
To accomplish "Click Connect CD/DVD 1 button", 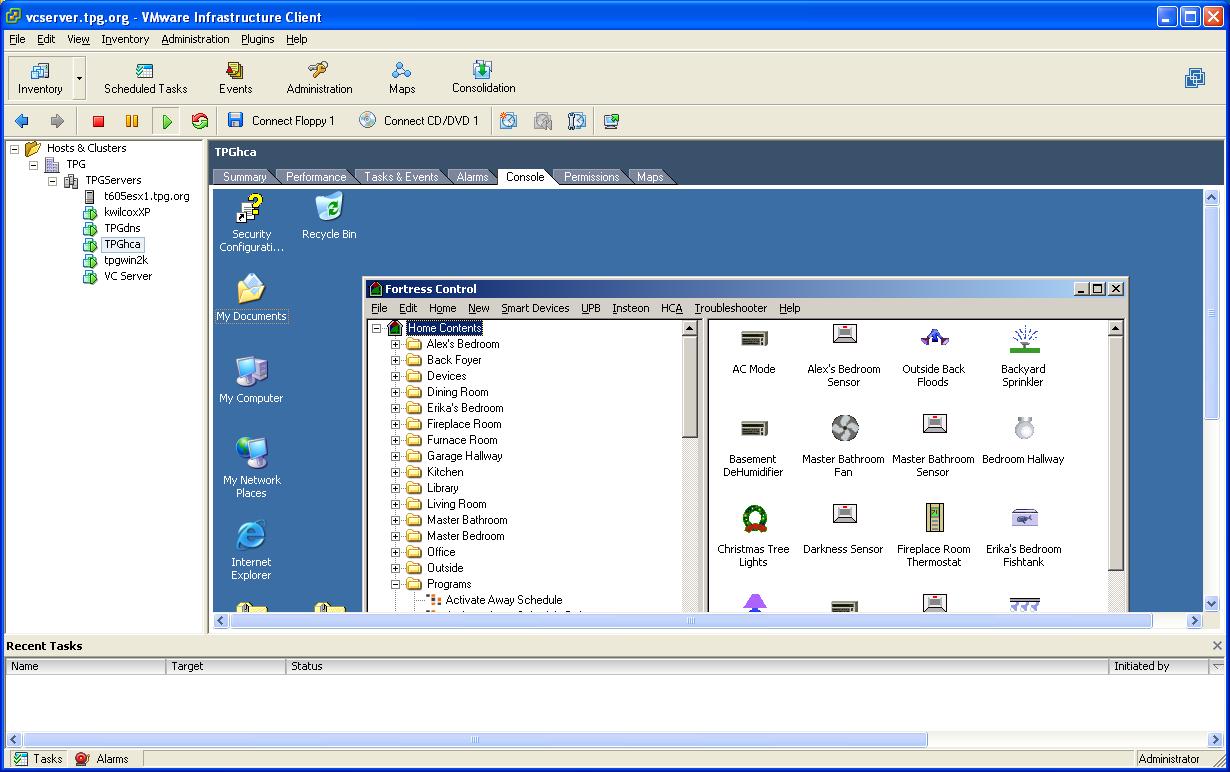I will click(x=419, y=121).
